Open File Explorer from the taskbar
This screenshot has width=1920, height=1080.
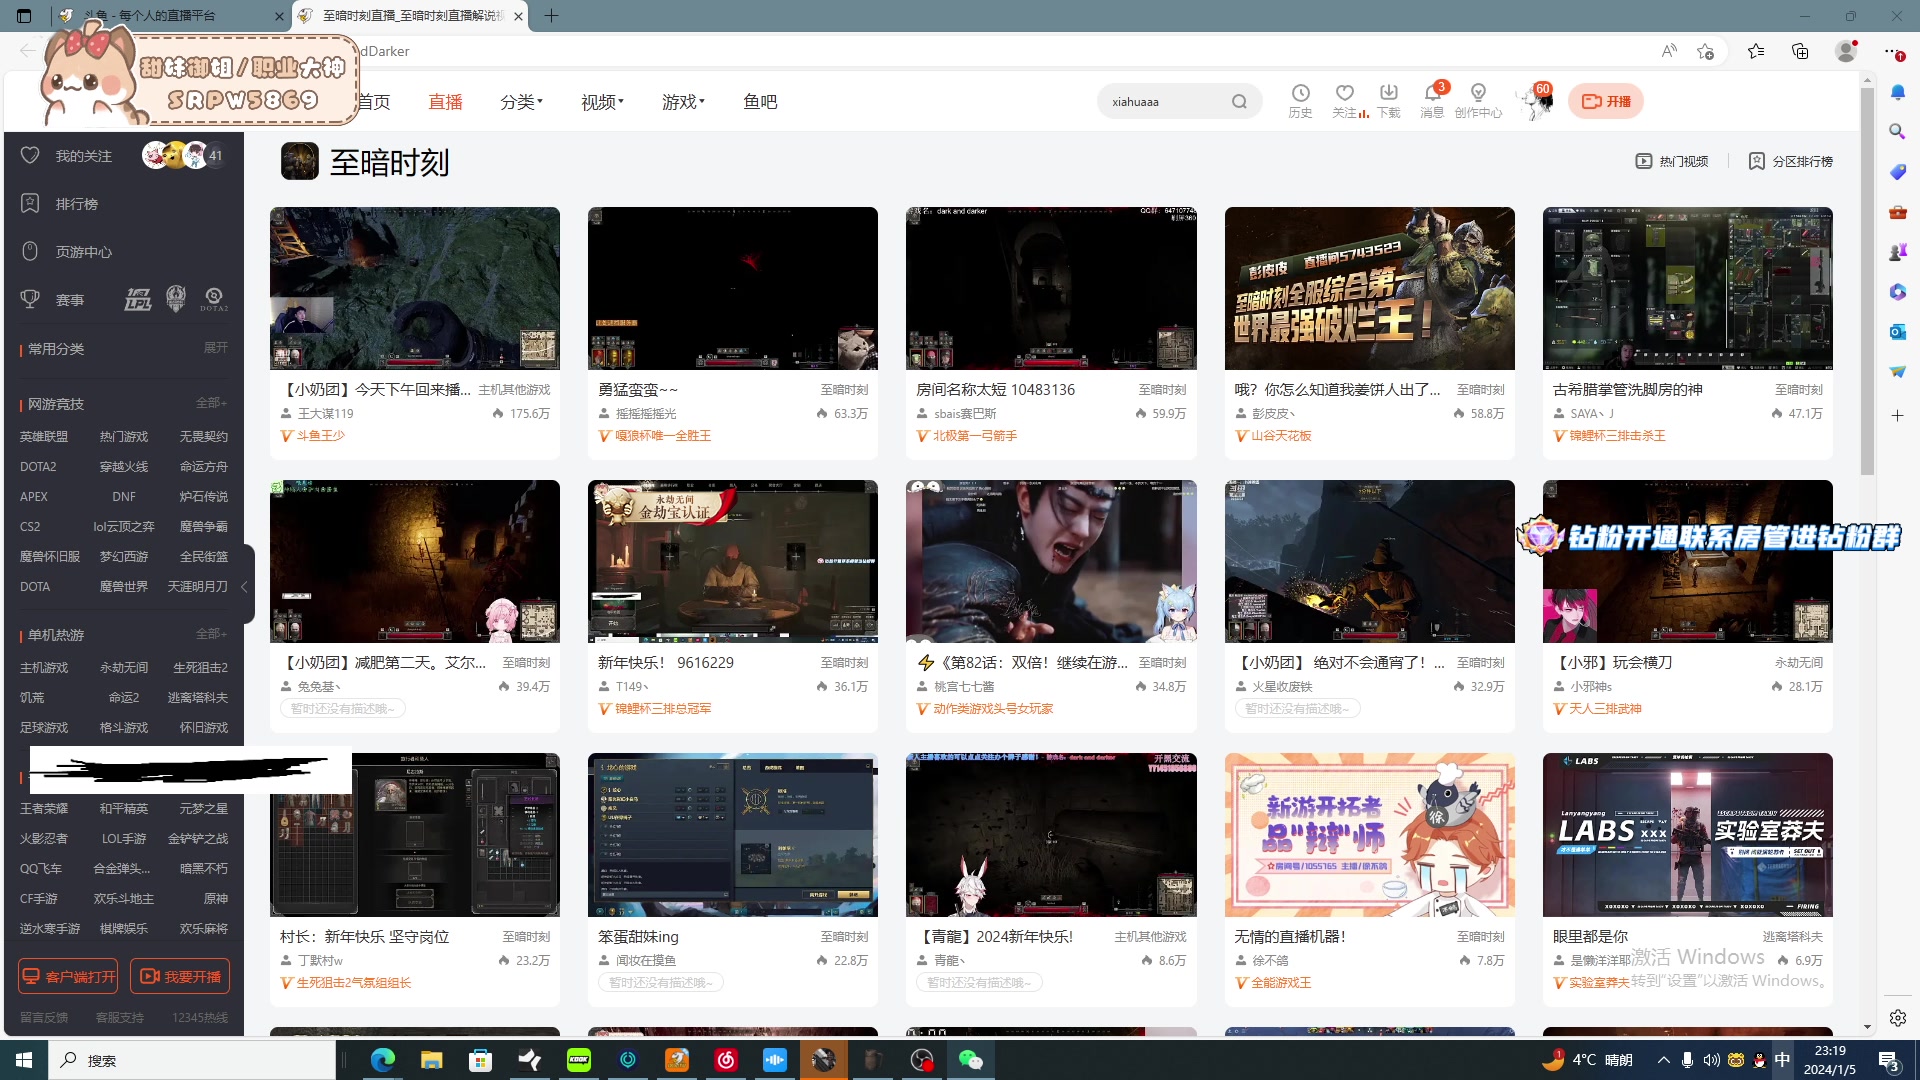point(431,1060)
